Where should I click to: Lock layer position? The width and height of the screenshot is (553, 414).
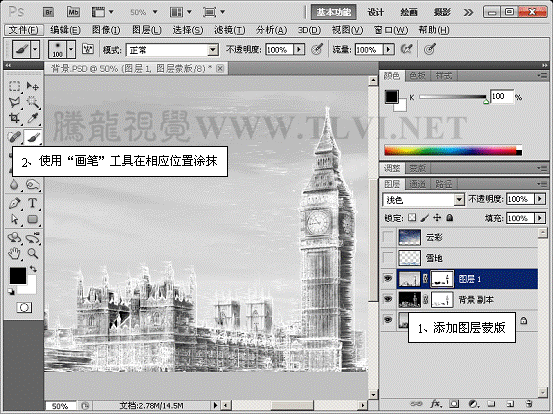[437, 218]
